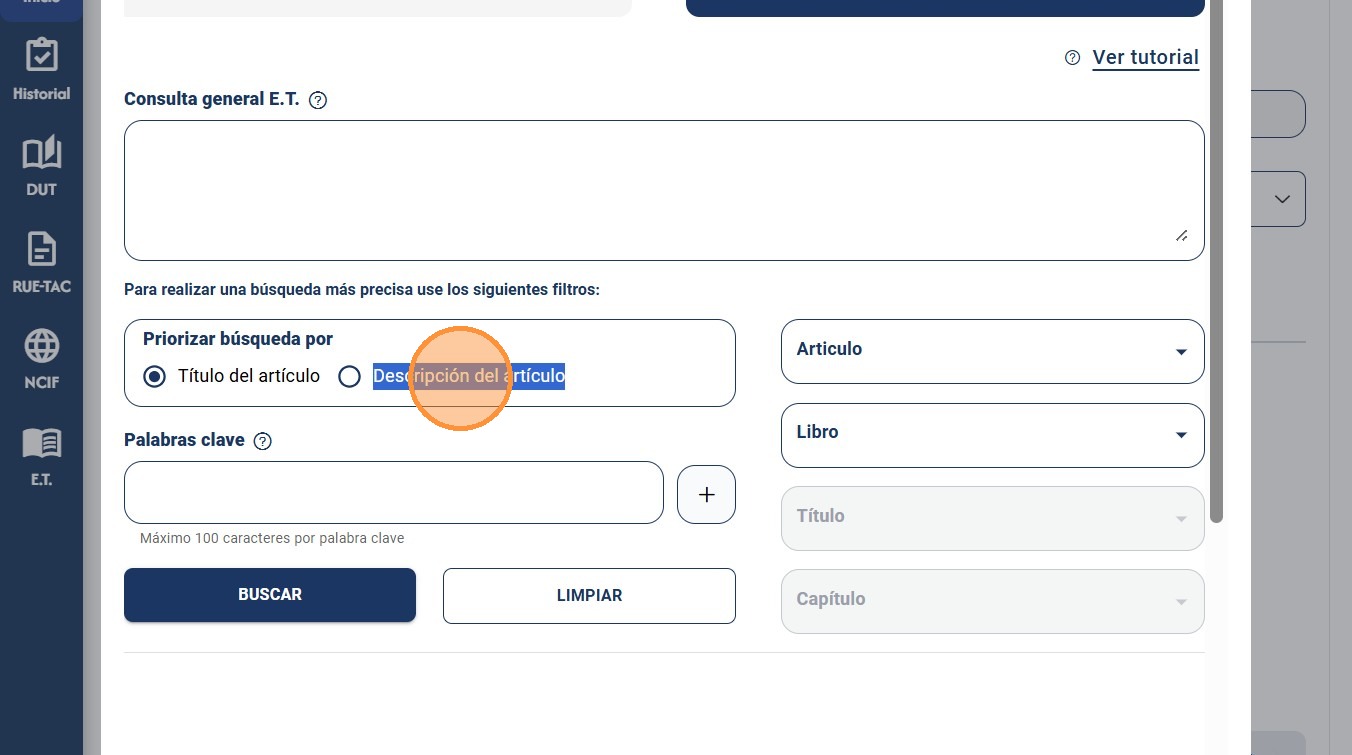Click the Palabras clave input field
The height and width of the screenshot is (755, 1352).
click(394, 492)
